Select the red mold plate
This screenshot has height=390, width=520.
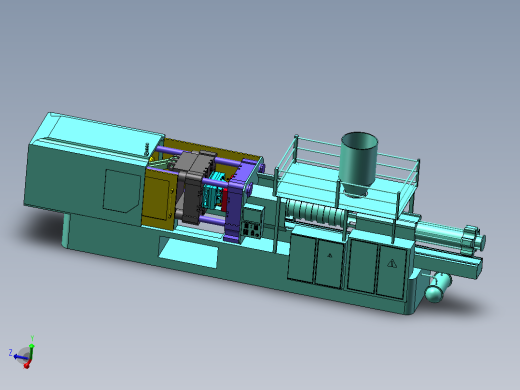pos(224,199)
